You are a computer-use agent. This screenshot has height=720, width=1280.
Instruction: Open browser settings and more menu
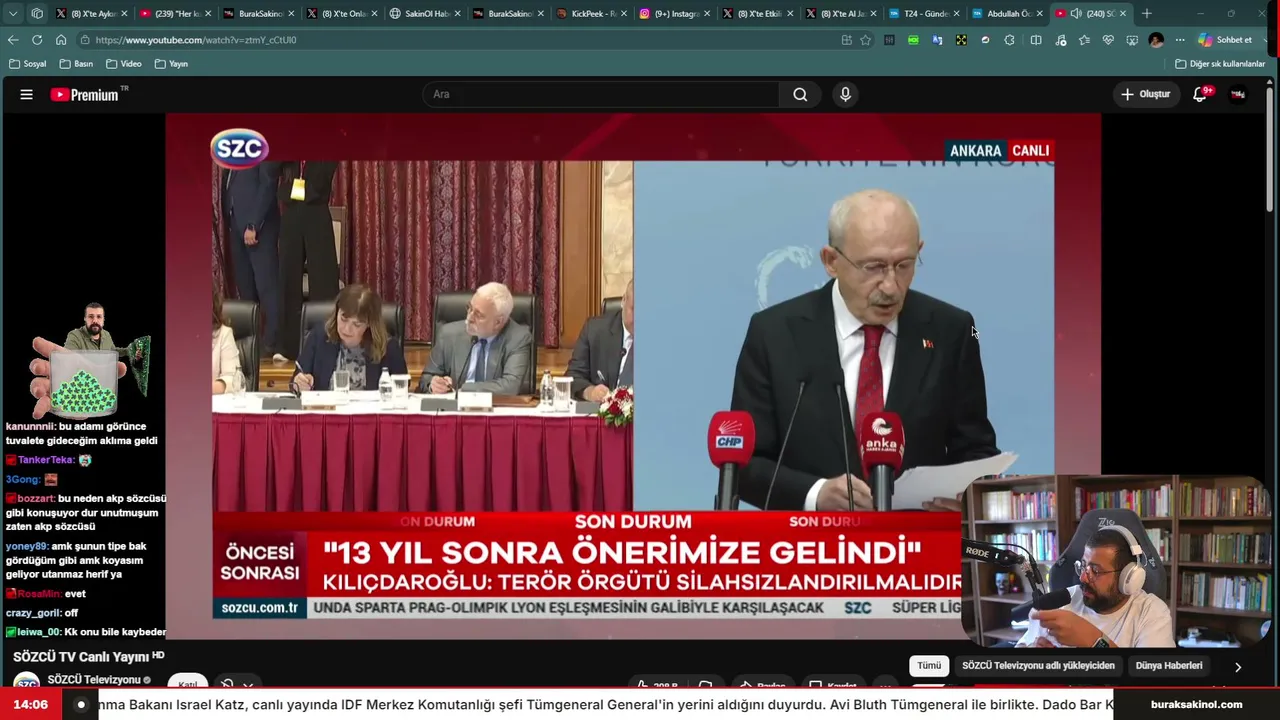coord(1180,40)
